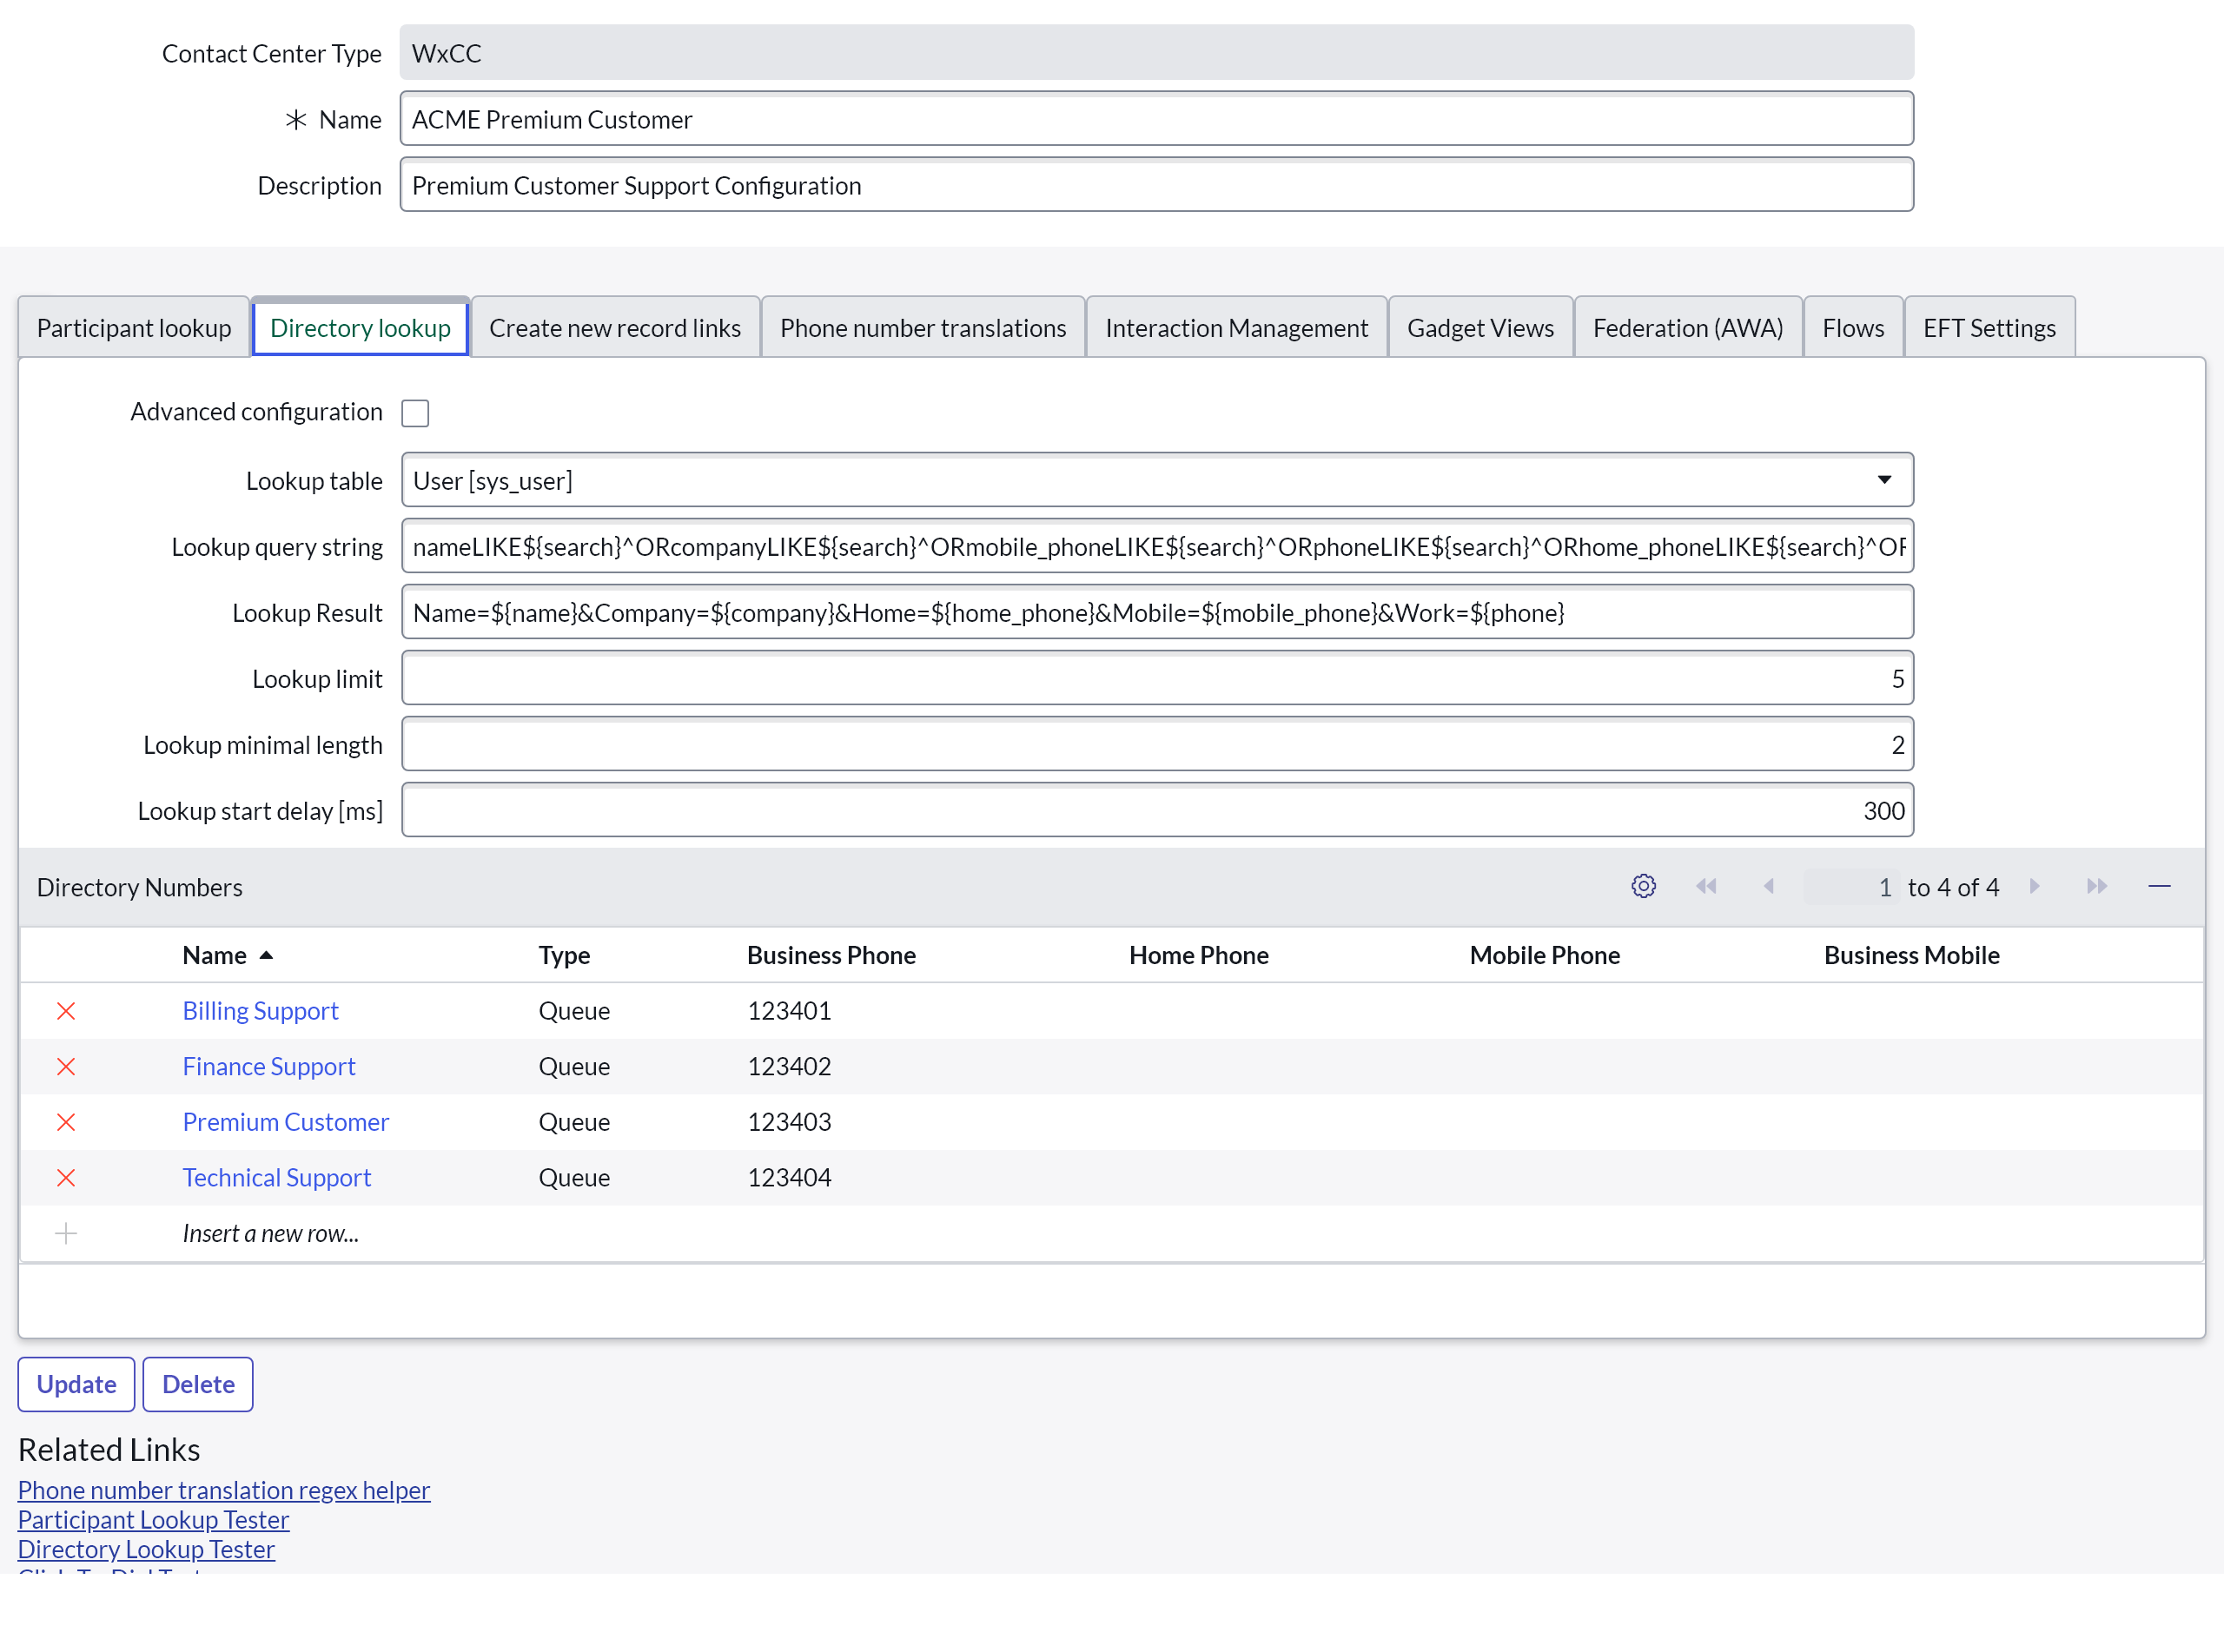Viewport: 2224px width, 1652px height.
Task: Switch to Participant lookup tab
Action: (x=134, y=327)
